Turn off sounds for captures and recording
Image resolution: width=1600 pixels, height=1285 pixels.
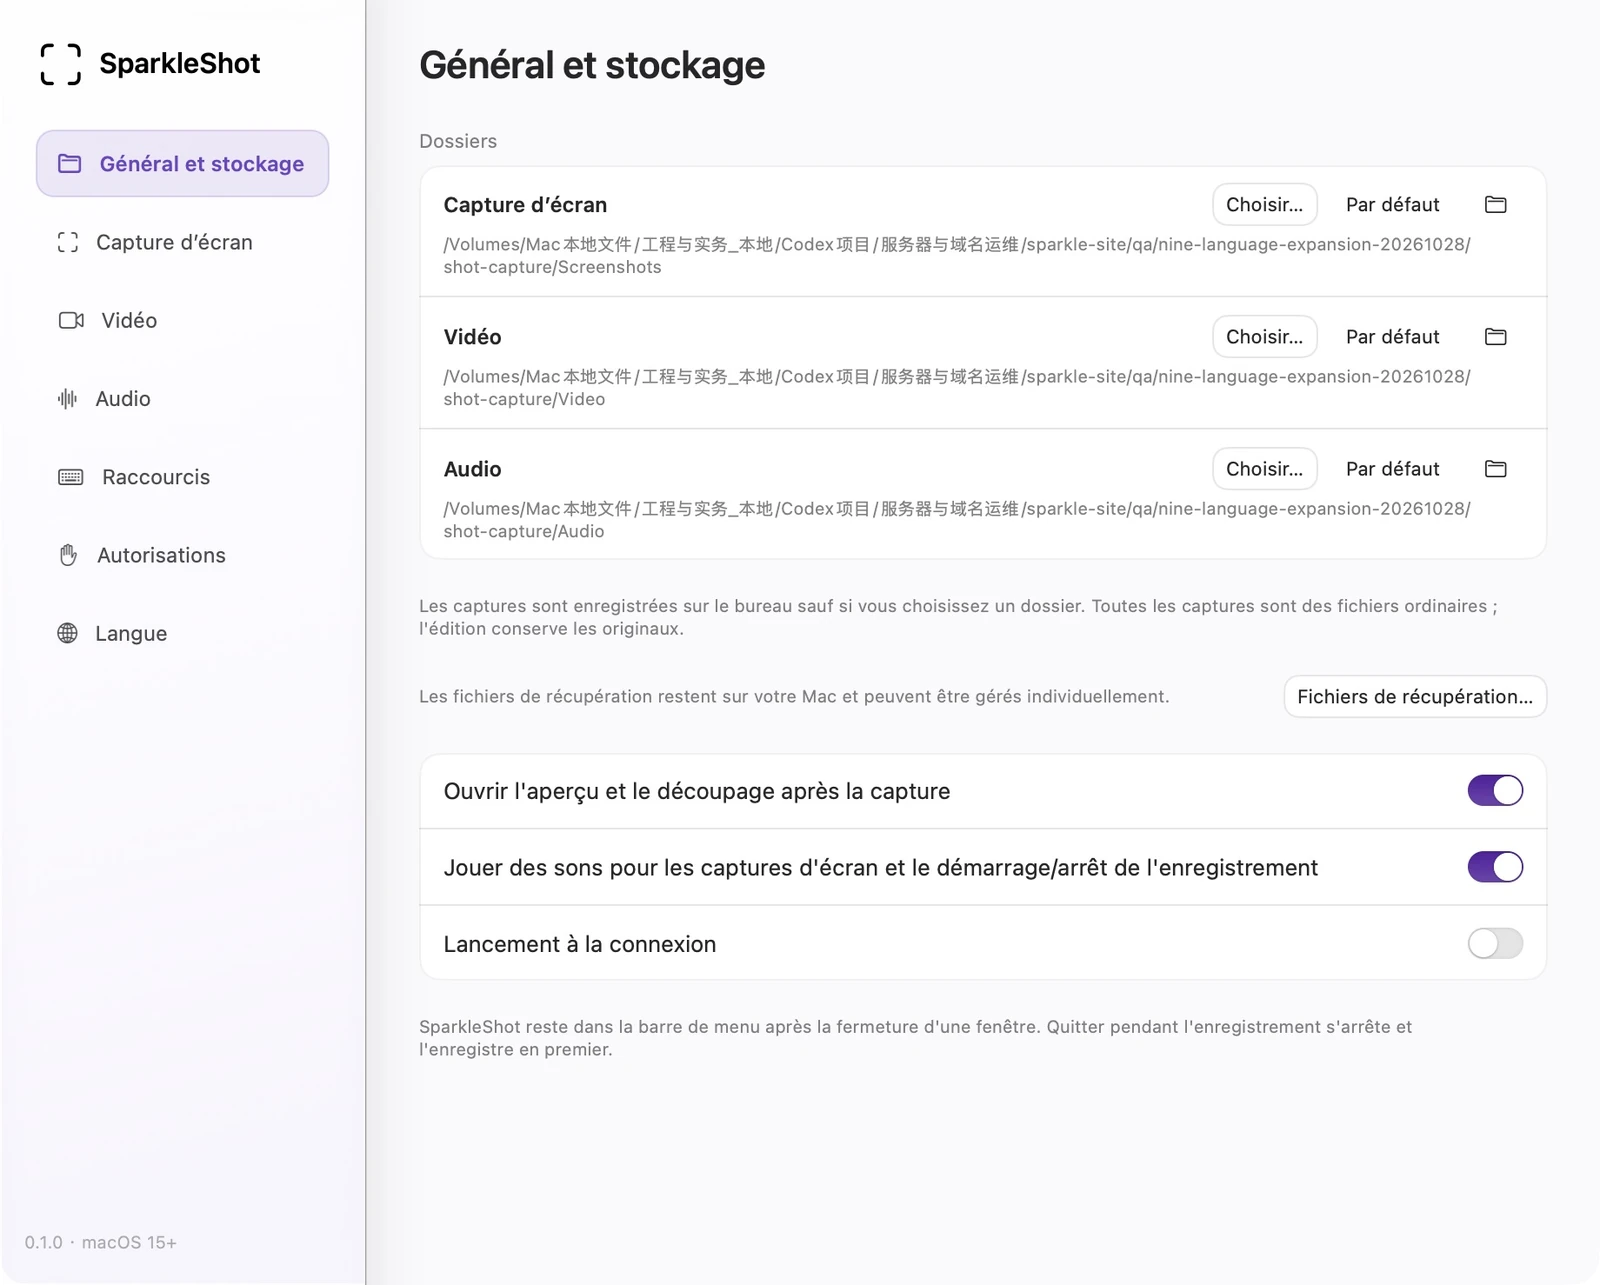tap(1495, 867)
